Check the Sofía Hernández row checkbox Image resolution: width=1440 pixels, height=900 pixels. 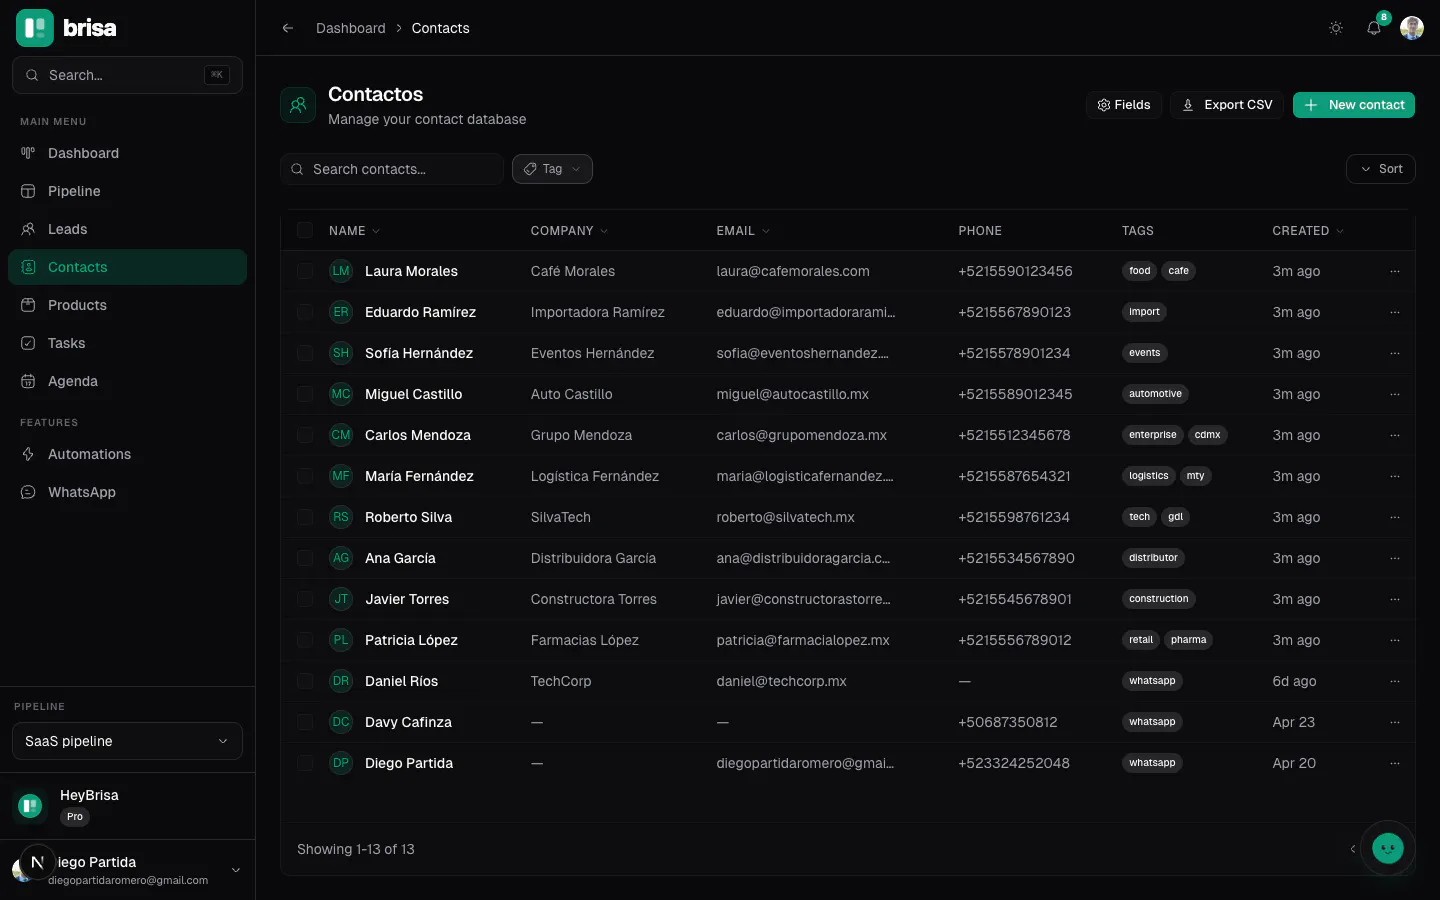(x=305, y=353)
